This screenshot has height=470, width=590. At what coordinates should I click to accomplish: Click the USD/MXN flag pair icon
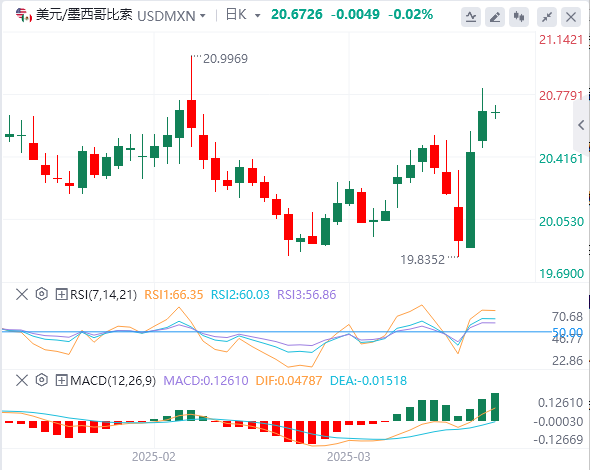24,15
